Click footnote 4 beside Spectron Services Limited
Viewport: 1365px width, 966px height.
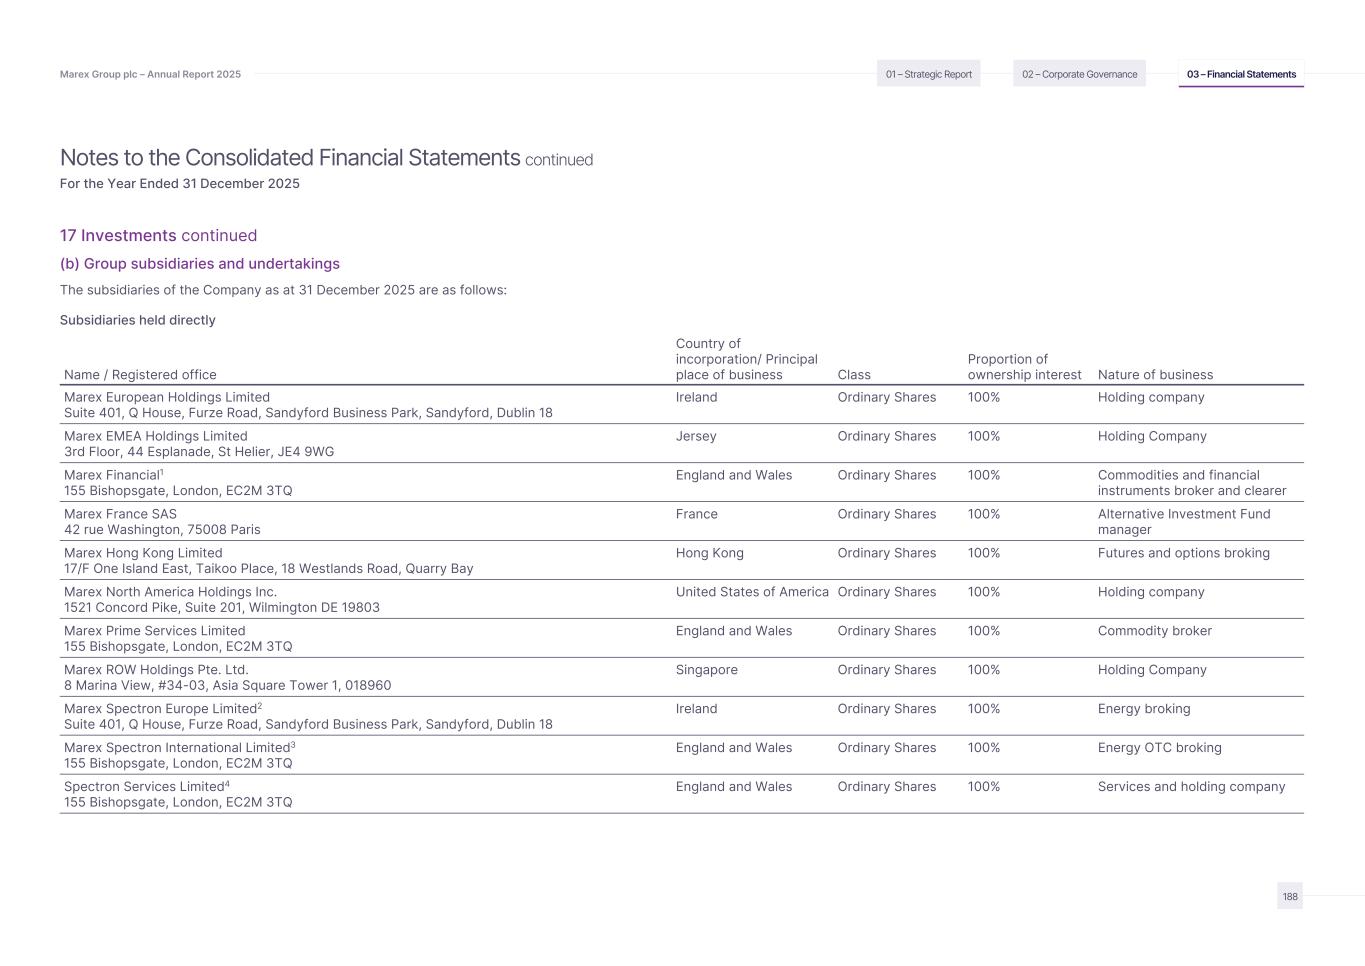point(228,783)
